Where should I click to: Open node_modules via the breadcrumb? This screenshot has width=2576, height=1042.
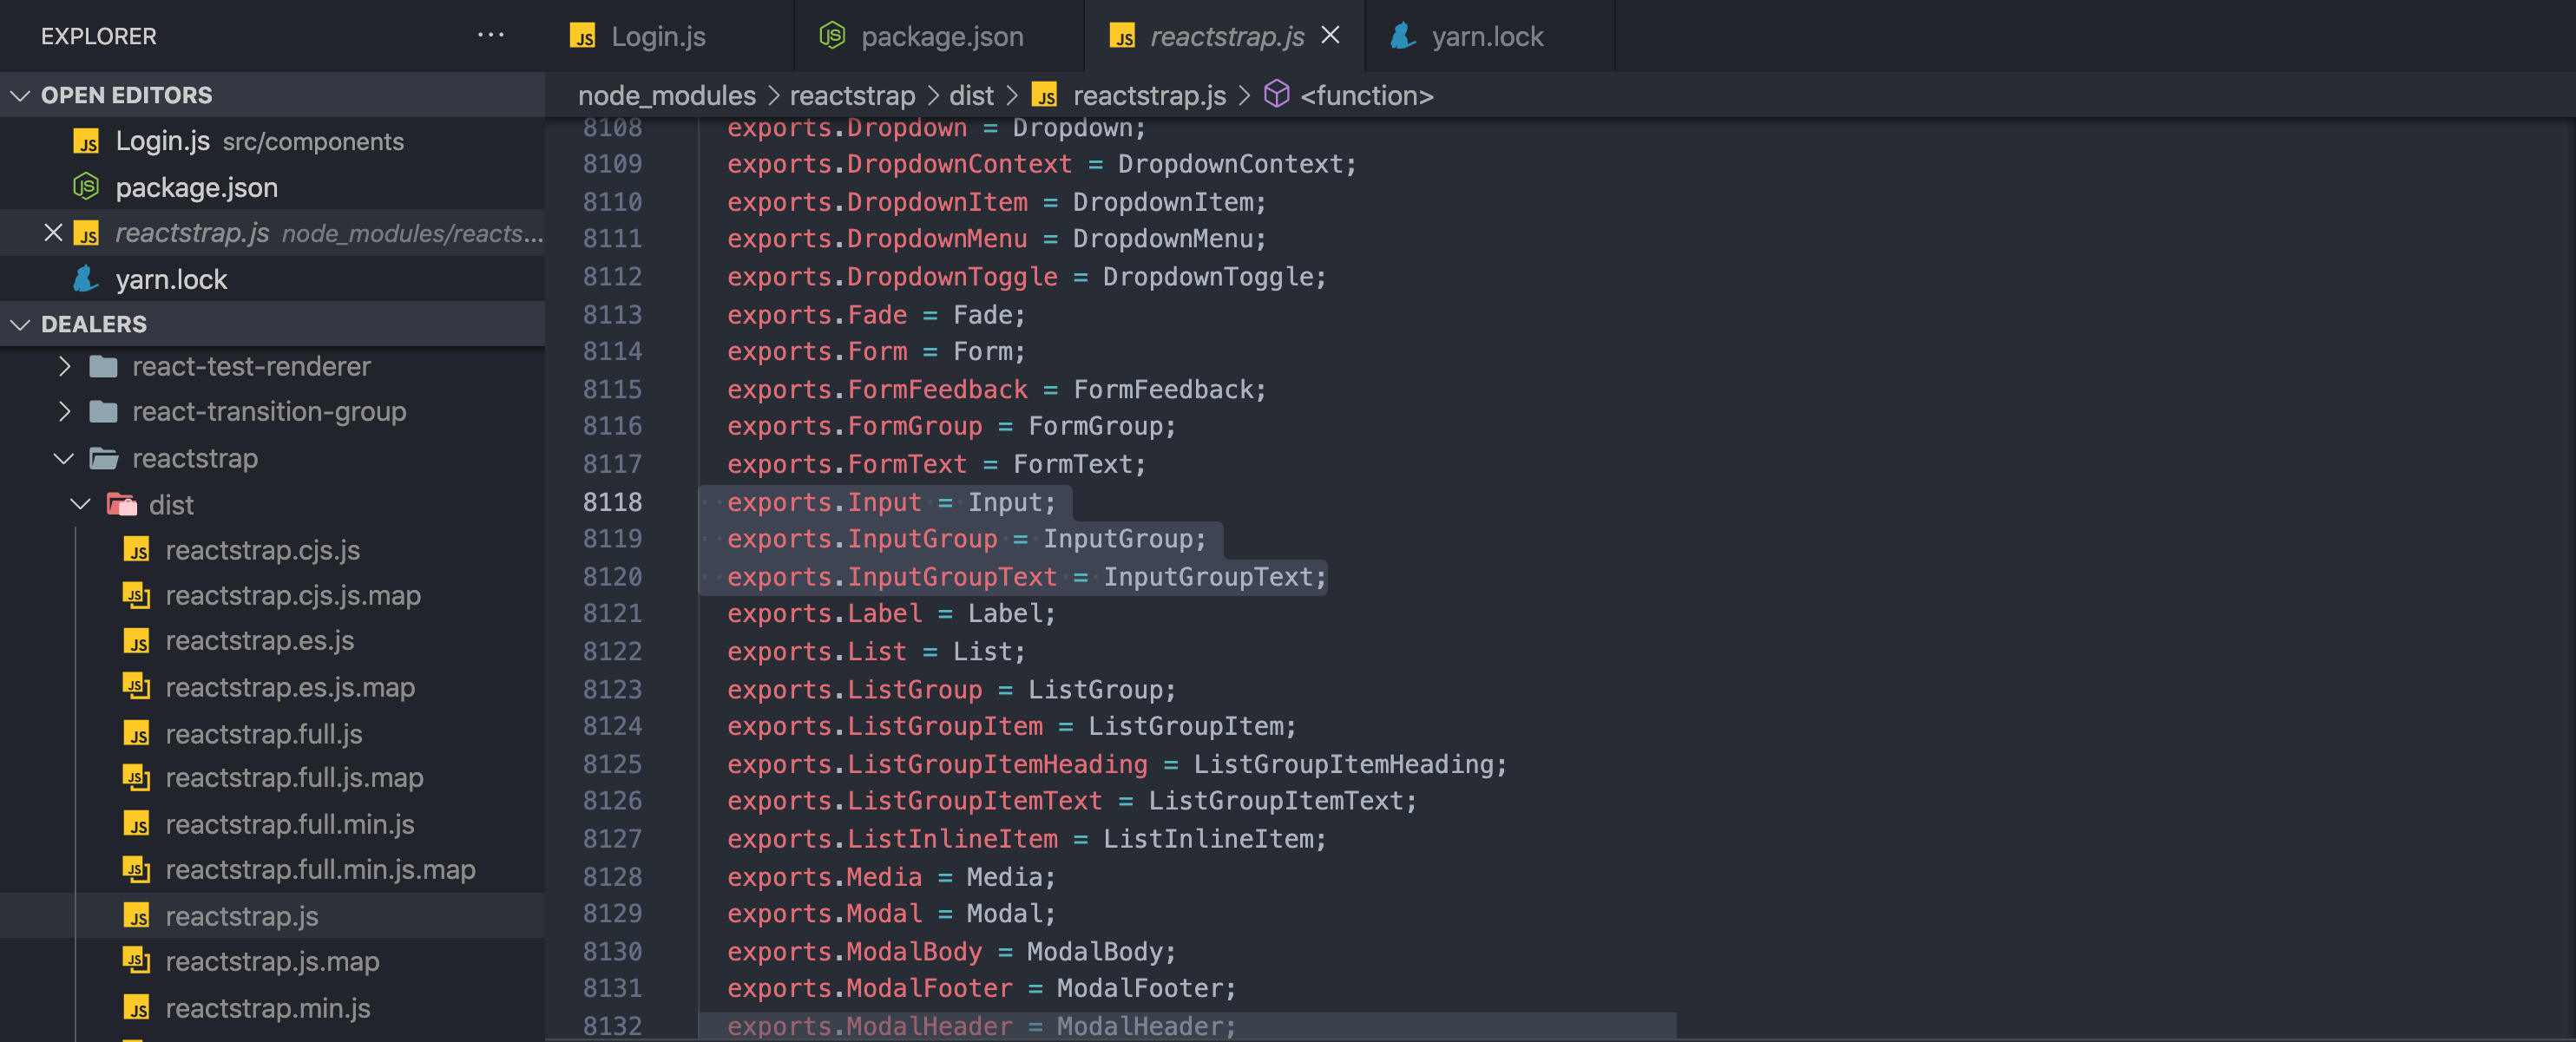pyautogui.click(x=666, y=95)
